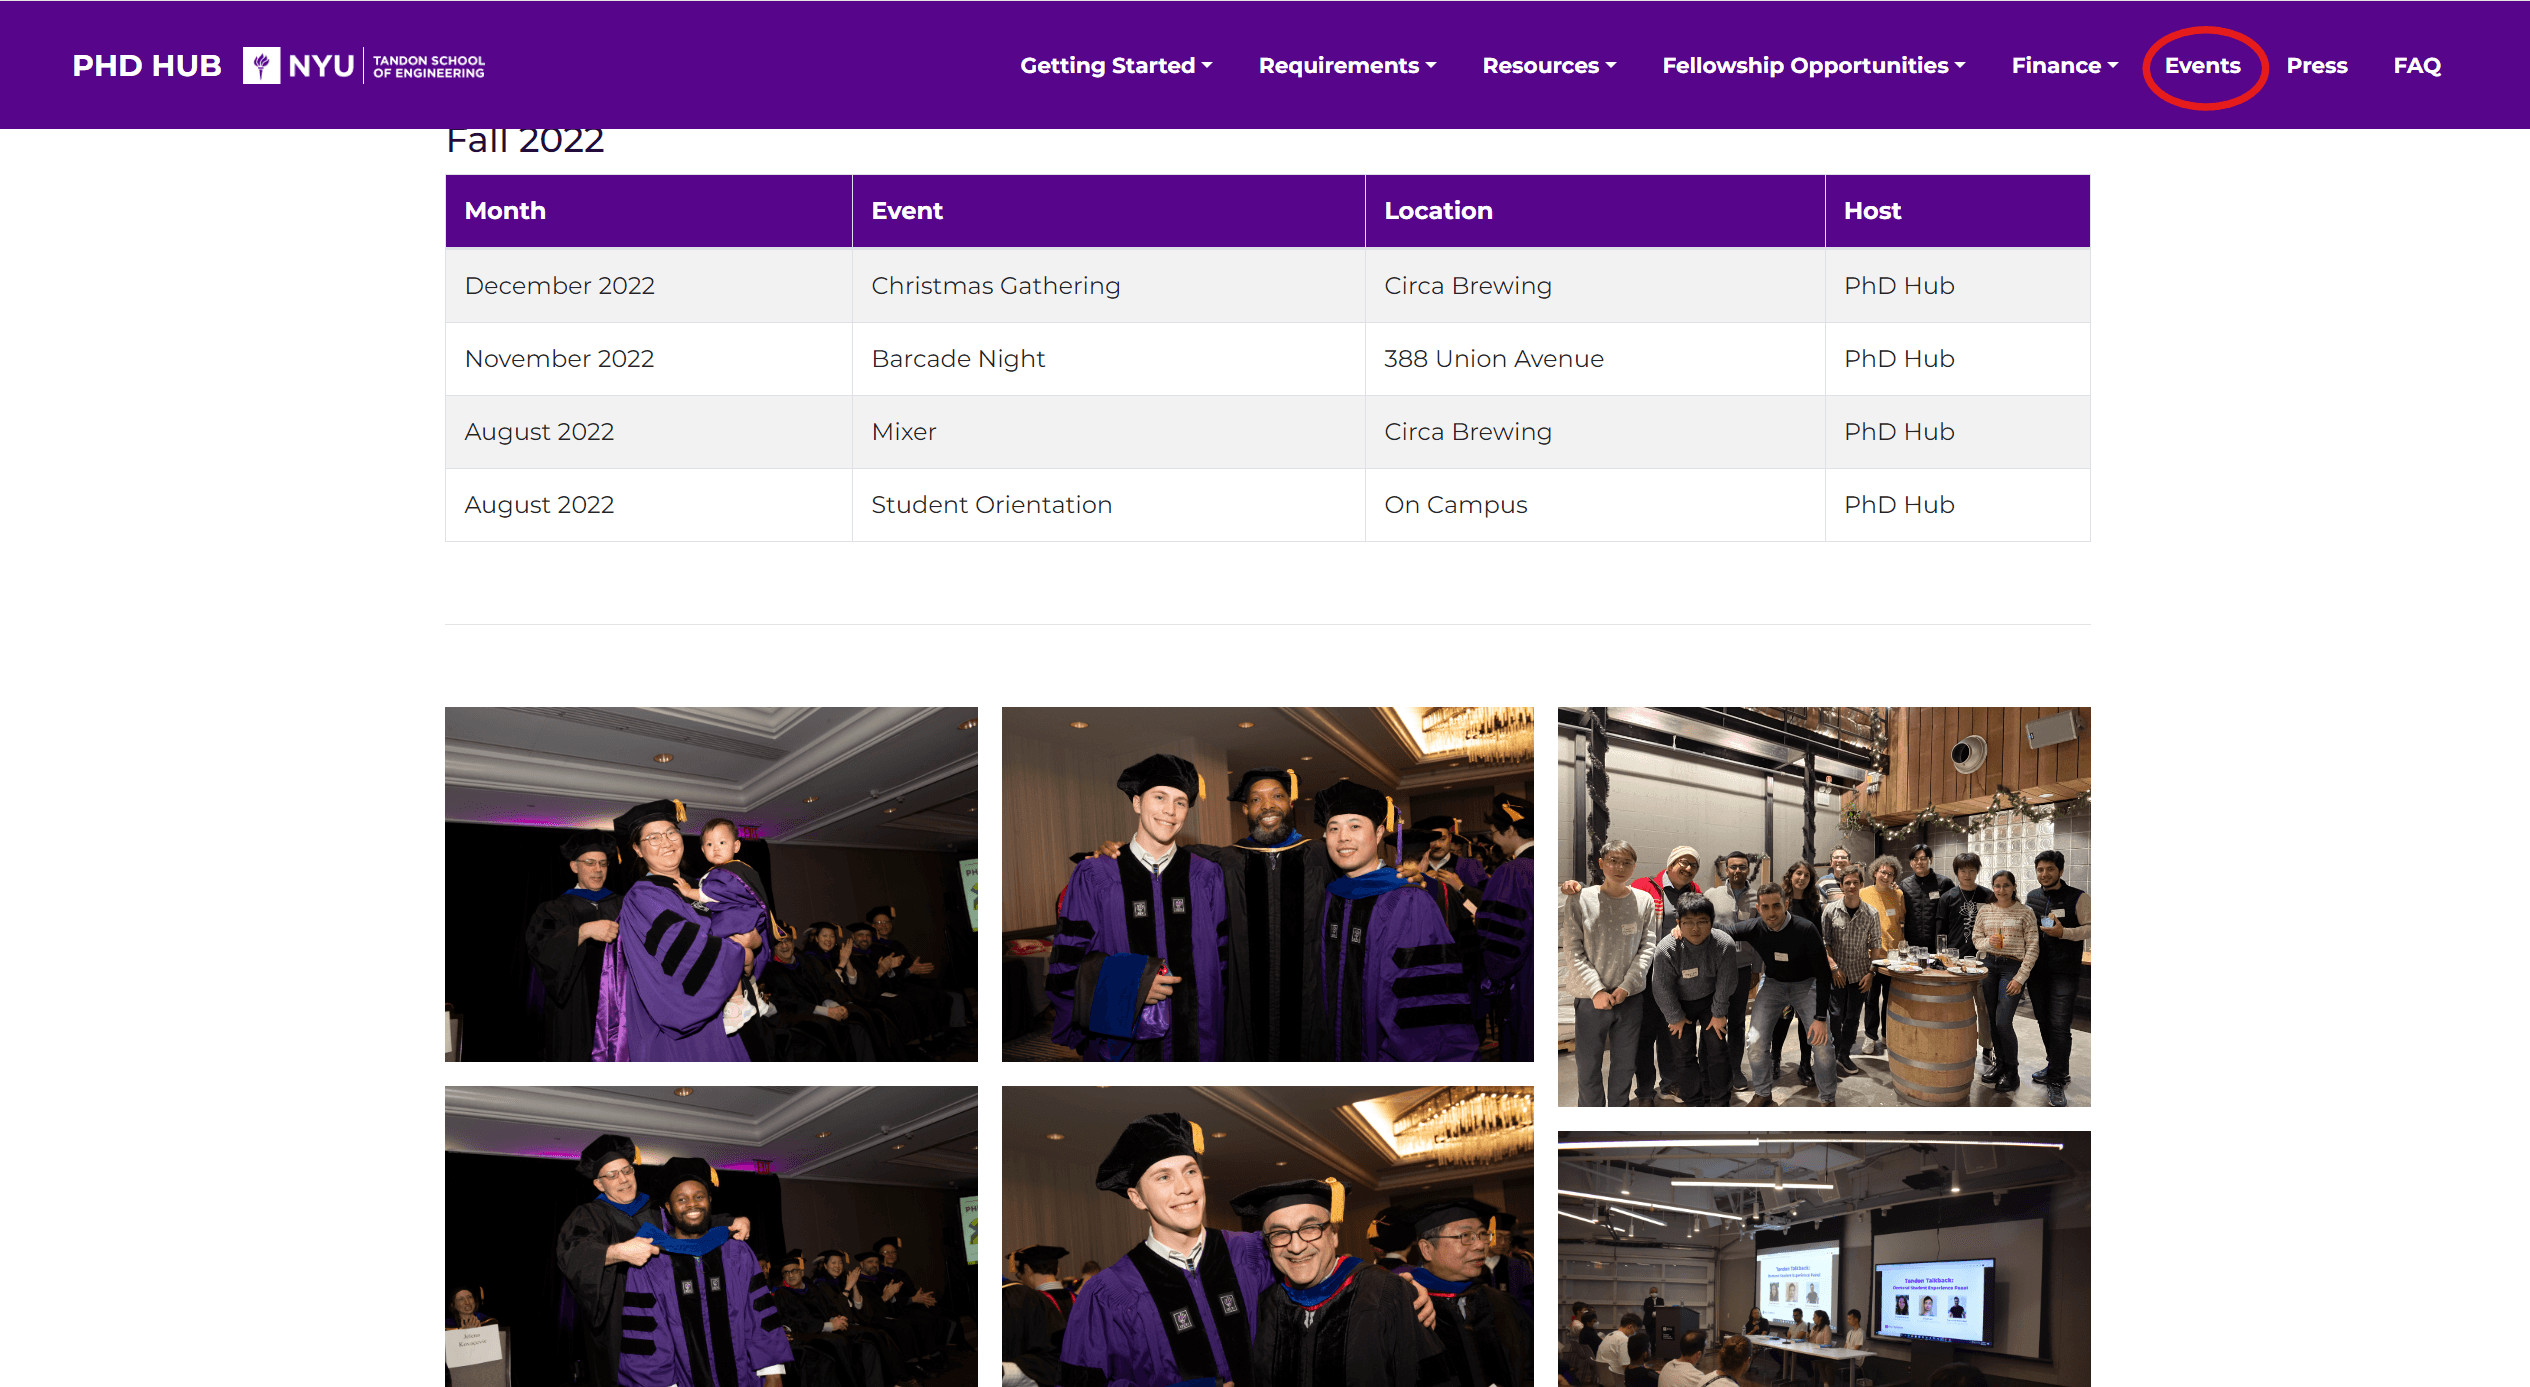Go to the Events page
Image resolution: width=2530 pixels, height=1387 pixels.
tap(2202, 66)
